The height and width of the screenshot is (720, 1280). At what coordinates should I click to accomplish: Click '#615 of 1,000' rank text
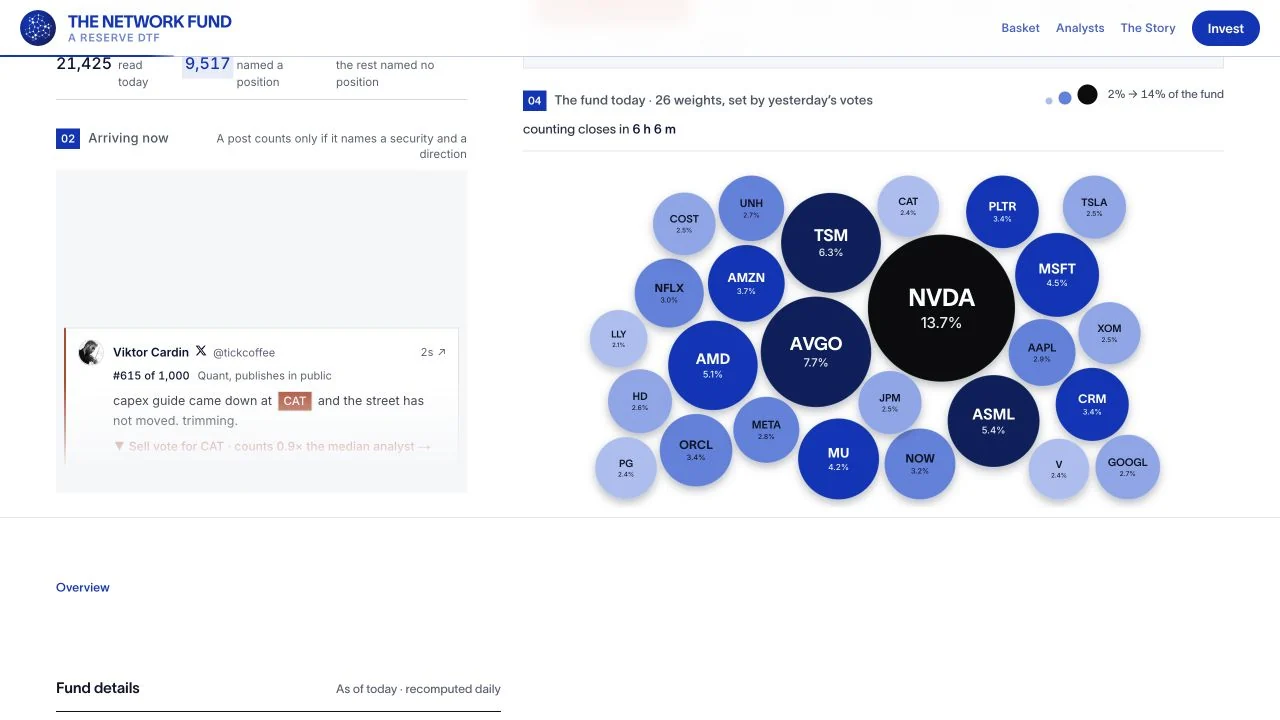(151, 376)
